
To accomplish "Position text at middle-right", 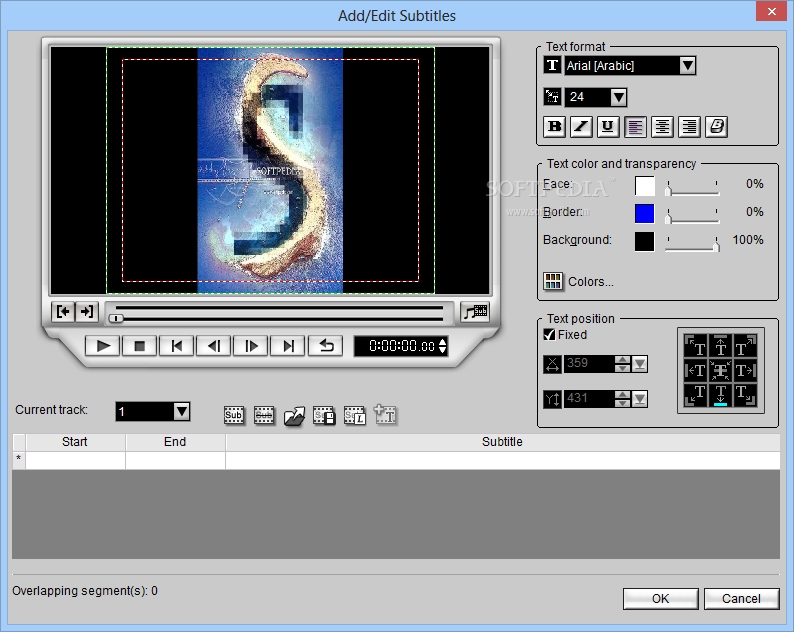I will pos(745,371).
